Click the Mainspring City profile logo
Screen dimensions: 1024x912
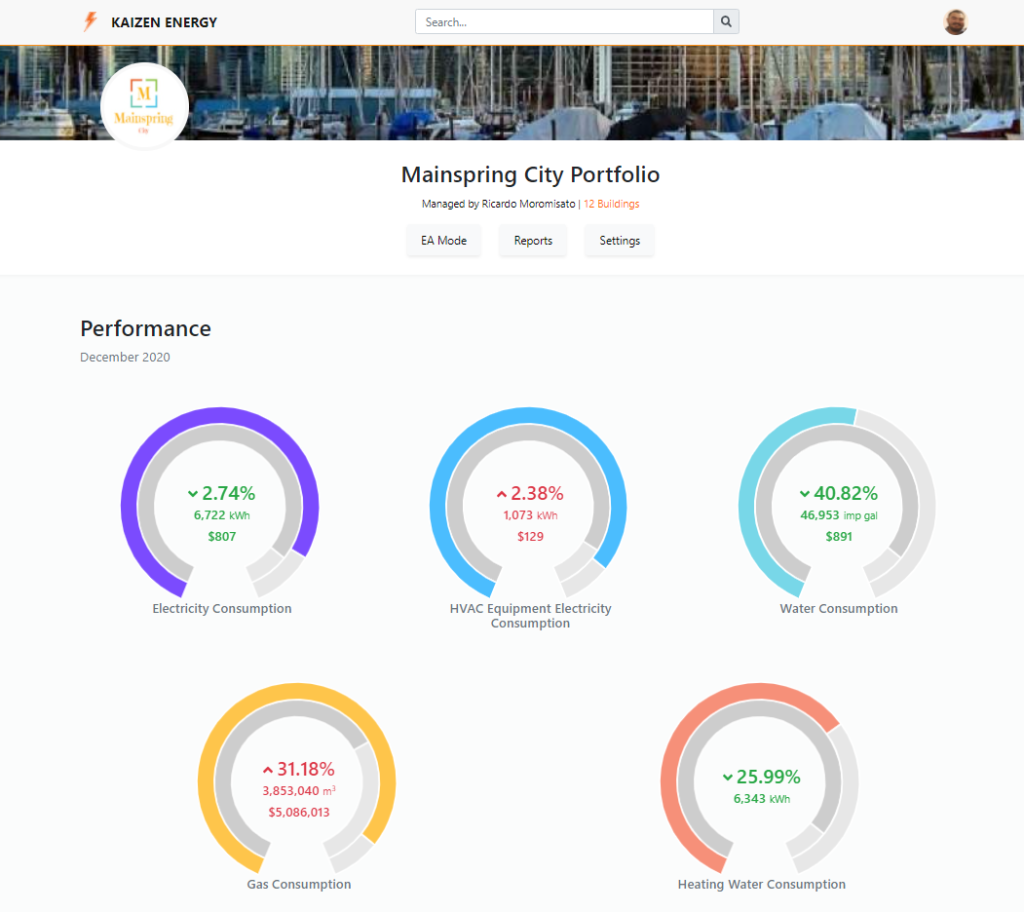[144, 105]
